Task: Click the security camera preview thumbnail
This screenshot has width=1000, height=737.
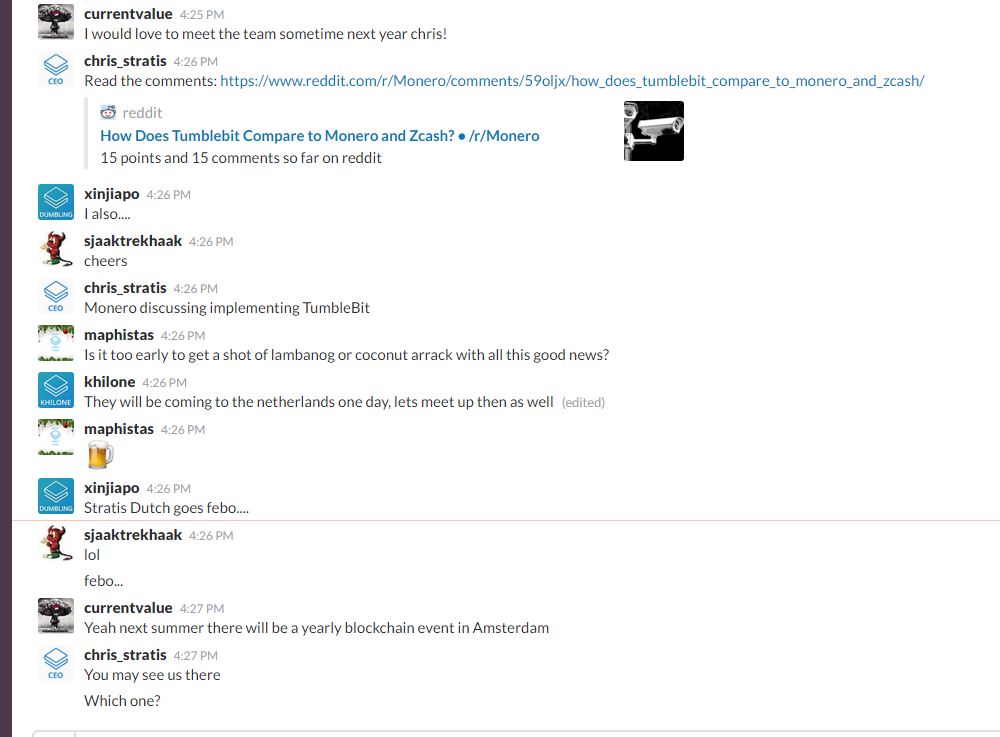Action: point(654,131)
